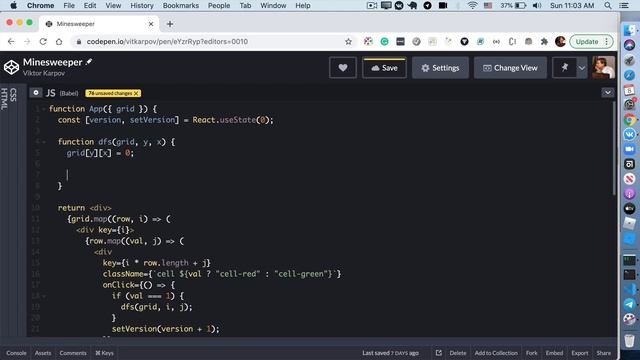Love this pen with heart button
The width and height of the screenshot is (640, 360).
coord(343,68)
